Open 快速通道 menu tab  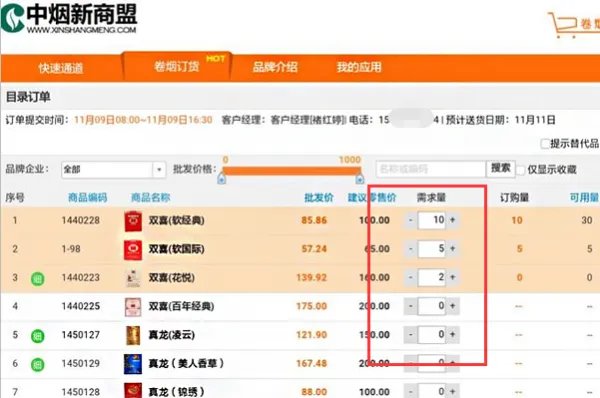[x=61, y=68]
